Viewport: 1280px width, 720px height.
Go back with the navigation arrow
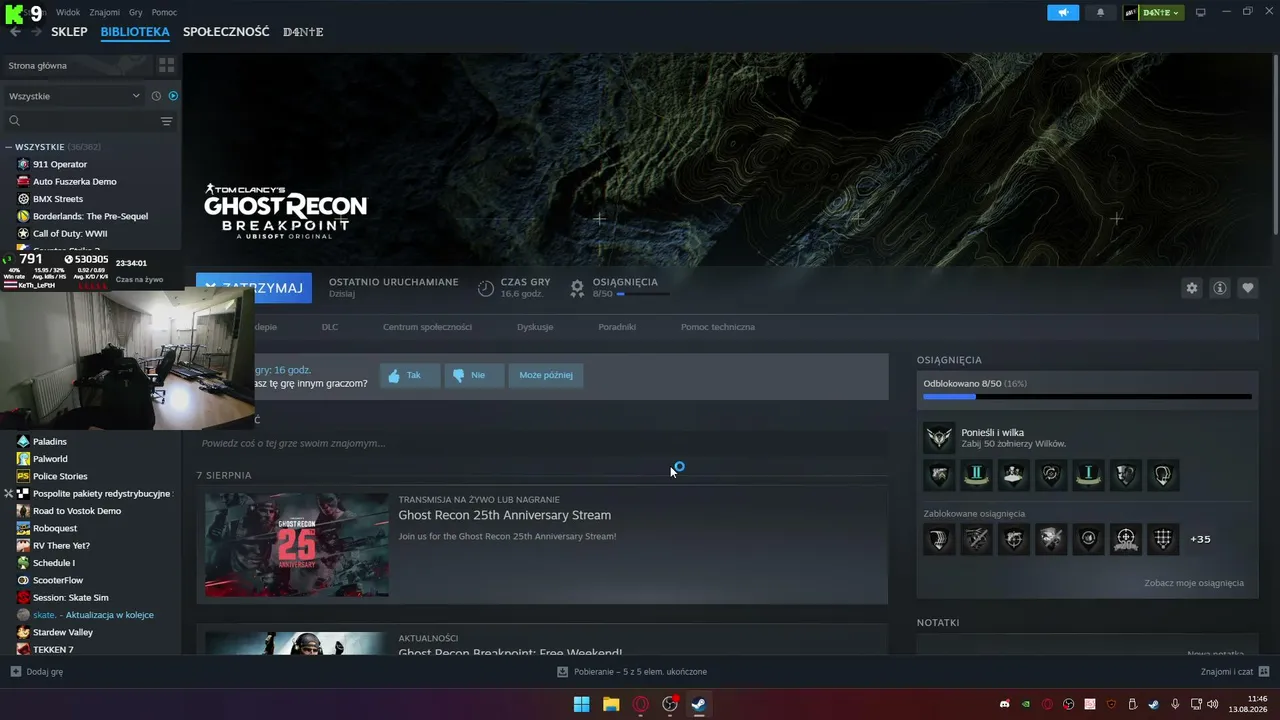pyautogui.click(x=15, y=32)
